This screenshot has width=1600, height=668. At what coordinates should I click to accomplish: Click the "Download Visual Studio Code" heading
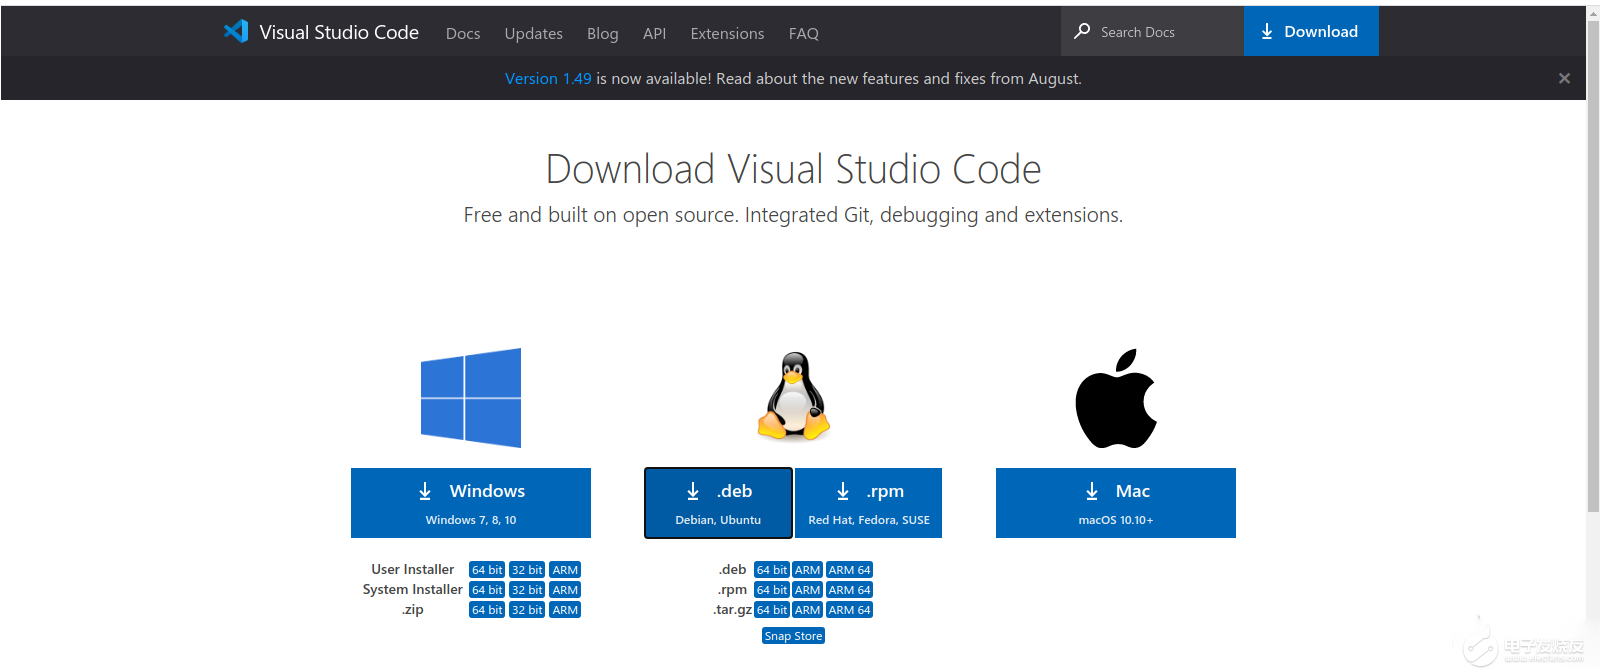point(793,169)
